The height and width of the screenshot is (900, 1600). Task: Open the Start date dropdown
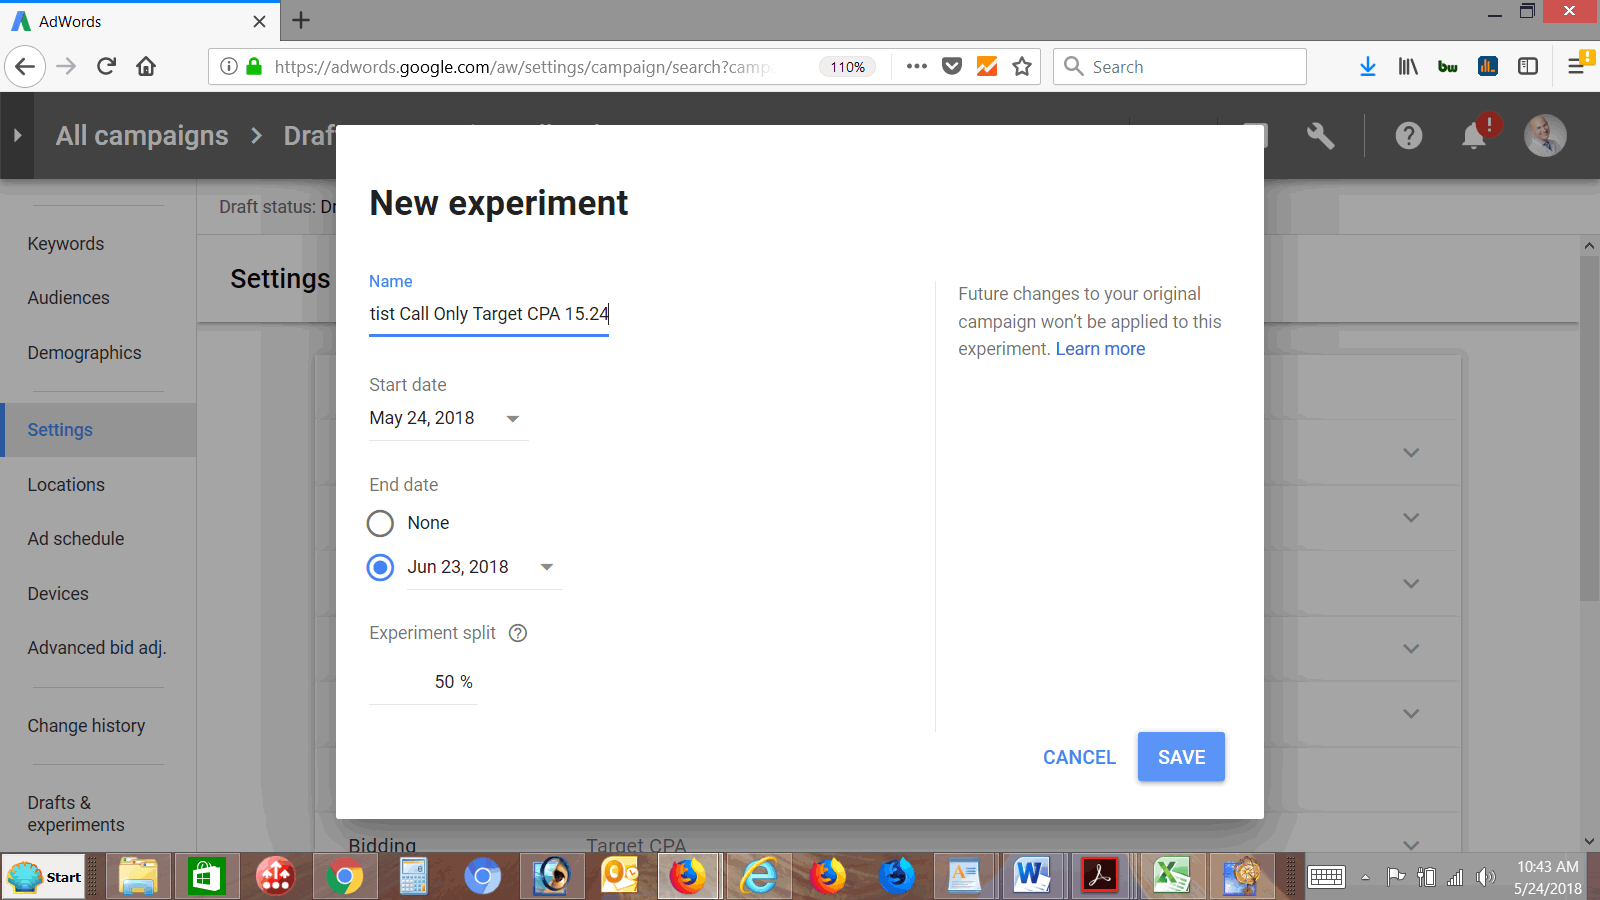click(512, 419)
